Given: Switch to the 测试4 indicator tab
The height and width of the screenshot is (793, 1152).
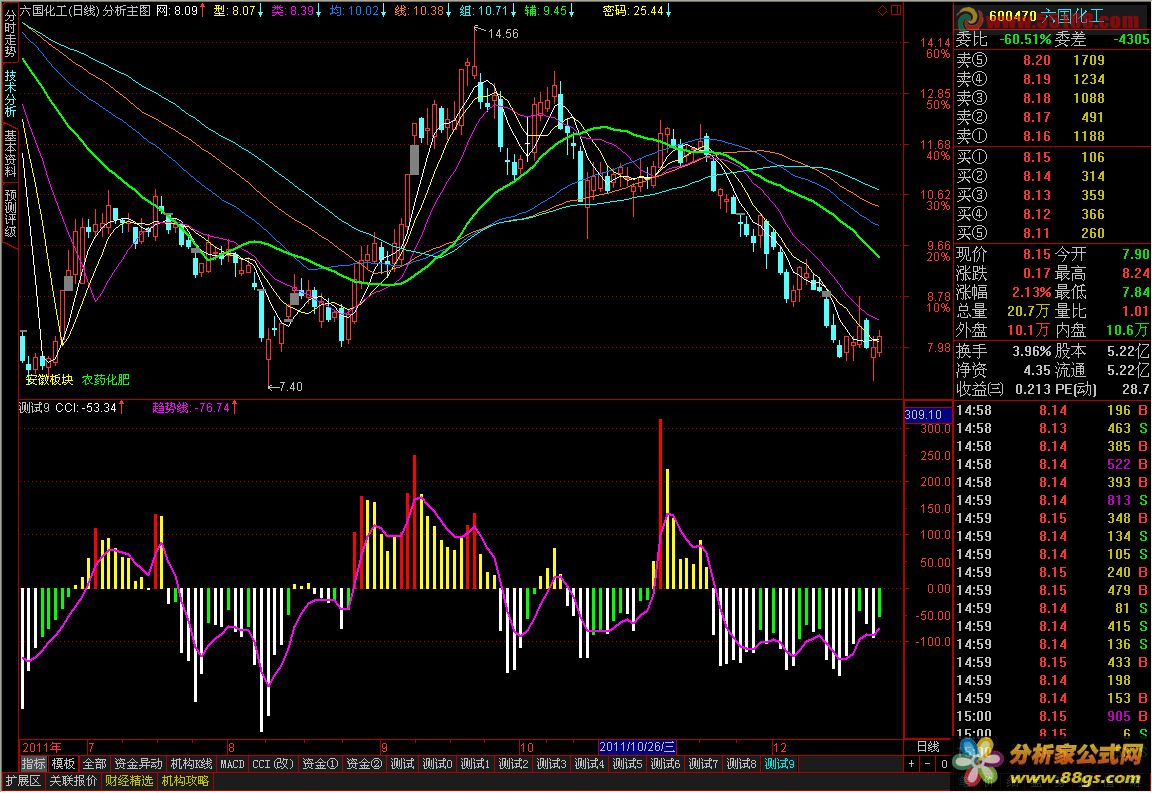Looking at the screenshot, I should click(589, 764).
